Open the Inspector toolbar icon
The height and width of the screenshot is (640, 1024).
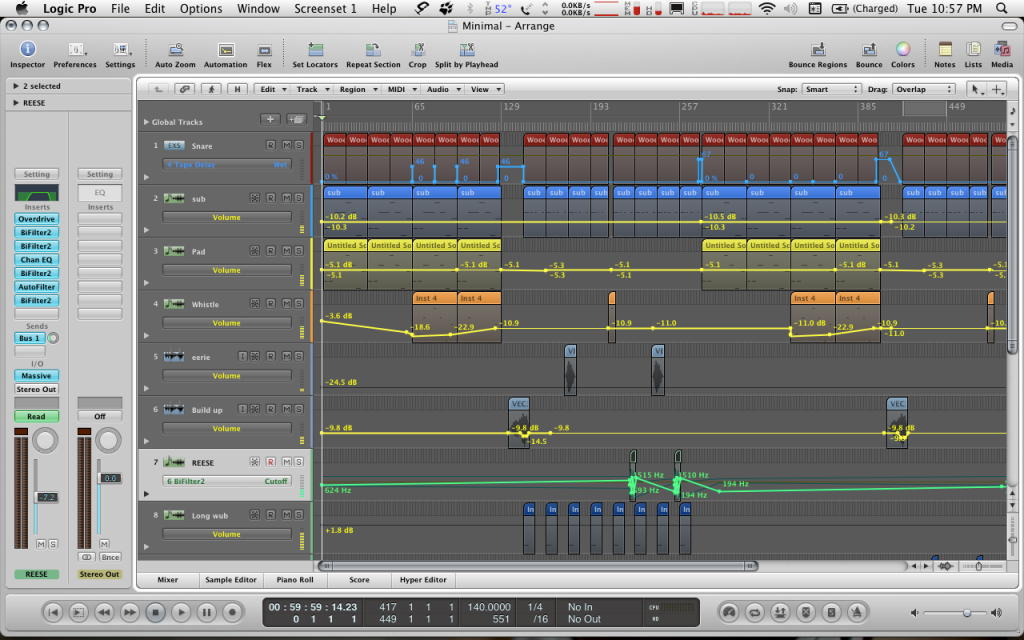coord(27,50)
